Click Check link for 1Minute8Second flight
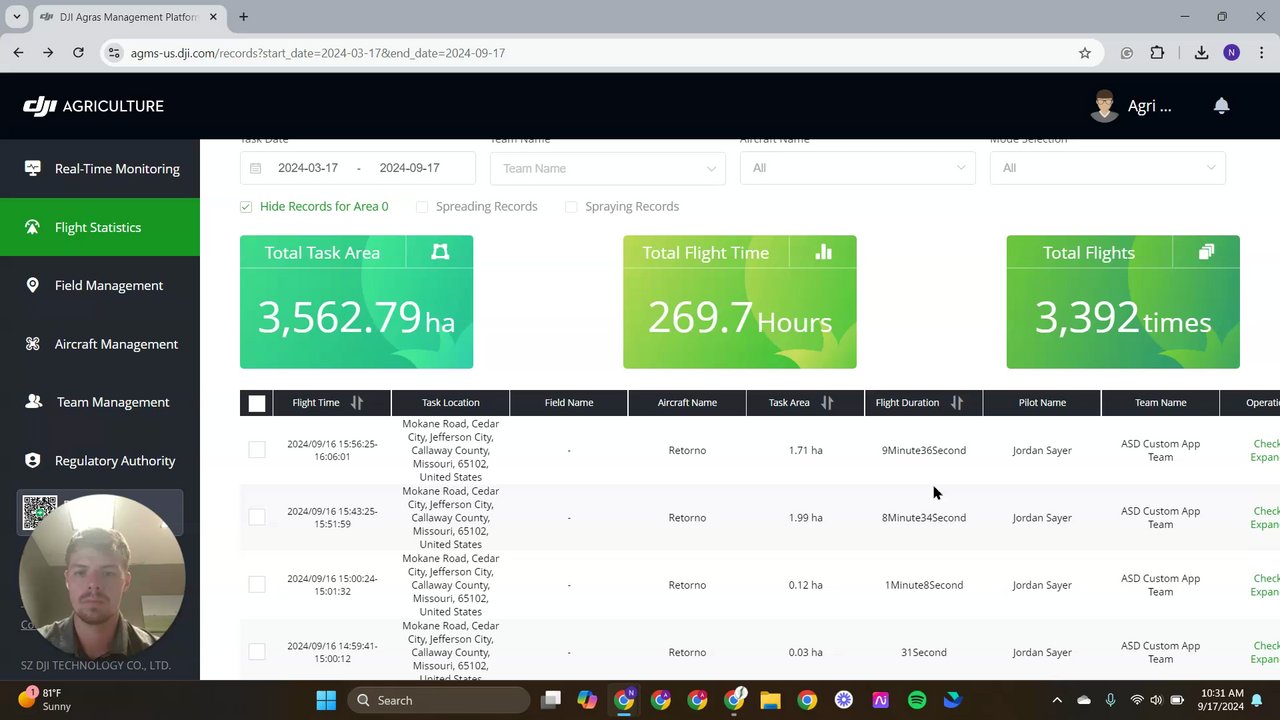The width and height of the screenshot is (1280, 720). point(1266,578)
